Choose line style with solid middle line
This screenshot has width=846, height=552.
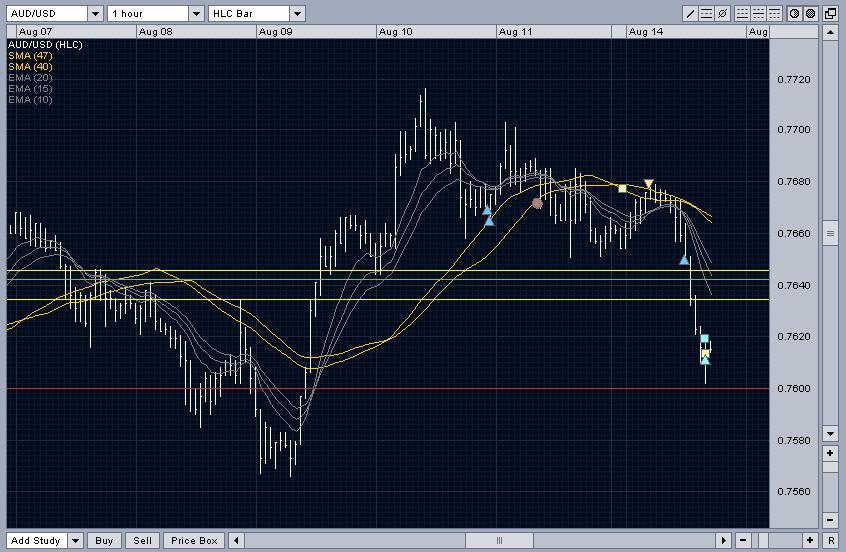click(x=758, y=13)
